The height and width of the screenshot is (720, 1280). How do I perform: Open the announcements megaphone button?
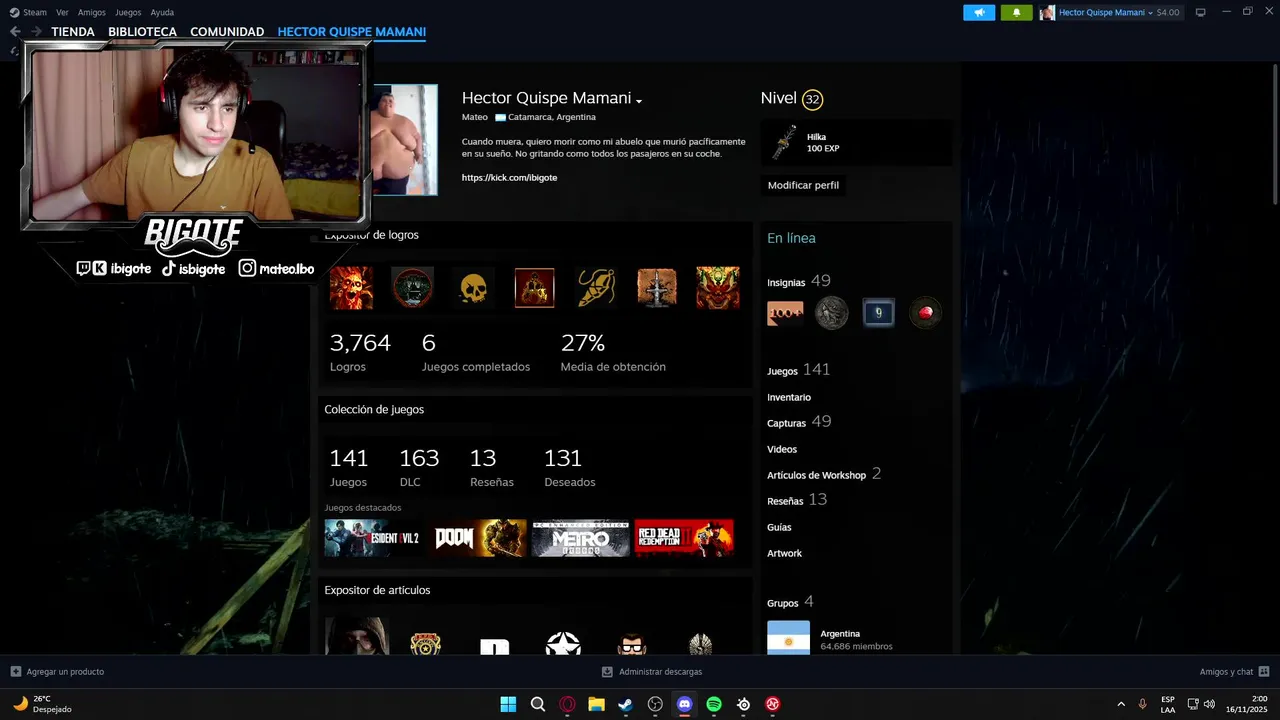[979, 12]
